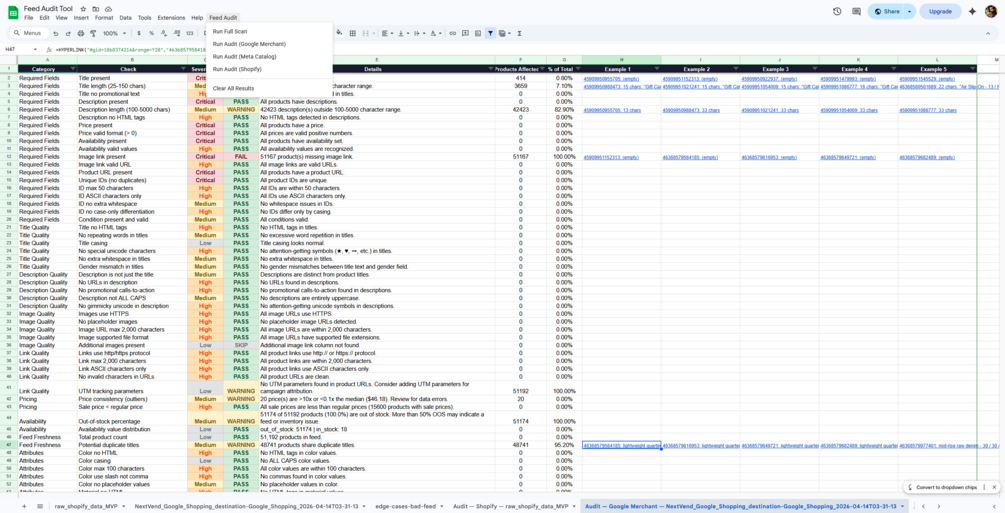Viewport: 1005px width, 513px height.
Task: Select Run Full Scan menu item
Action: tap(229, 31)
